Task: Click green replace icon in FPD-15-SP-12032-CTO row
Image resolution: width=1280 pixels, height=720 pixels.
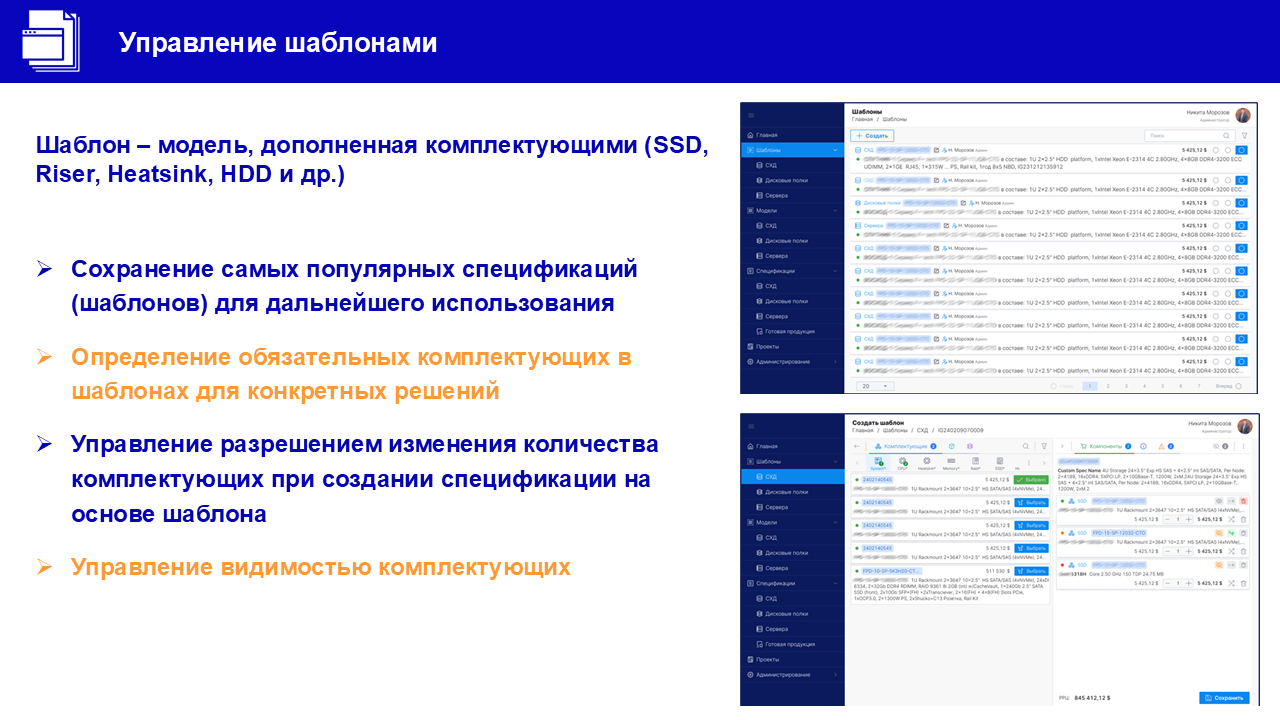Action: [x=1231, y=533]
